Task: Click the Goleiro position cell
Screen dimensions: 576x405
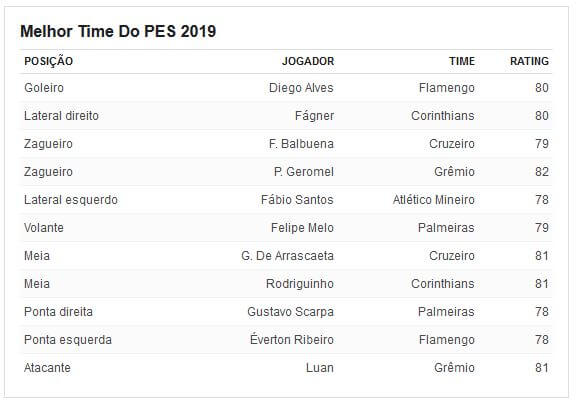Action: point(44,88)
